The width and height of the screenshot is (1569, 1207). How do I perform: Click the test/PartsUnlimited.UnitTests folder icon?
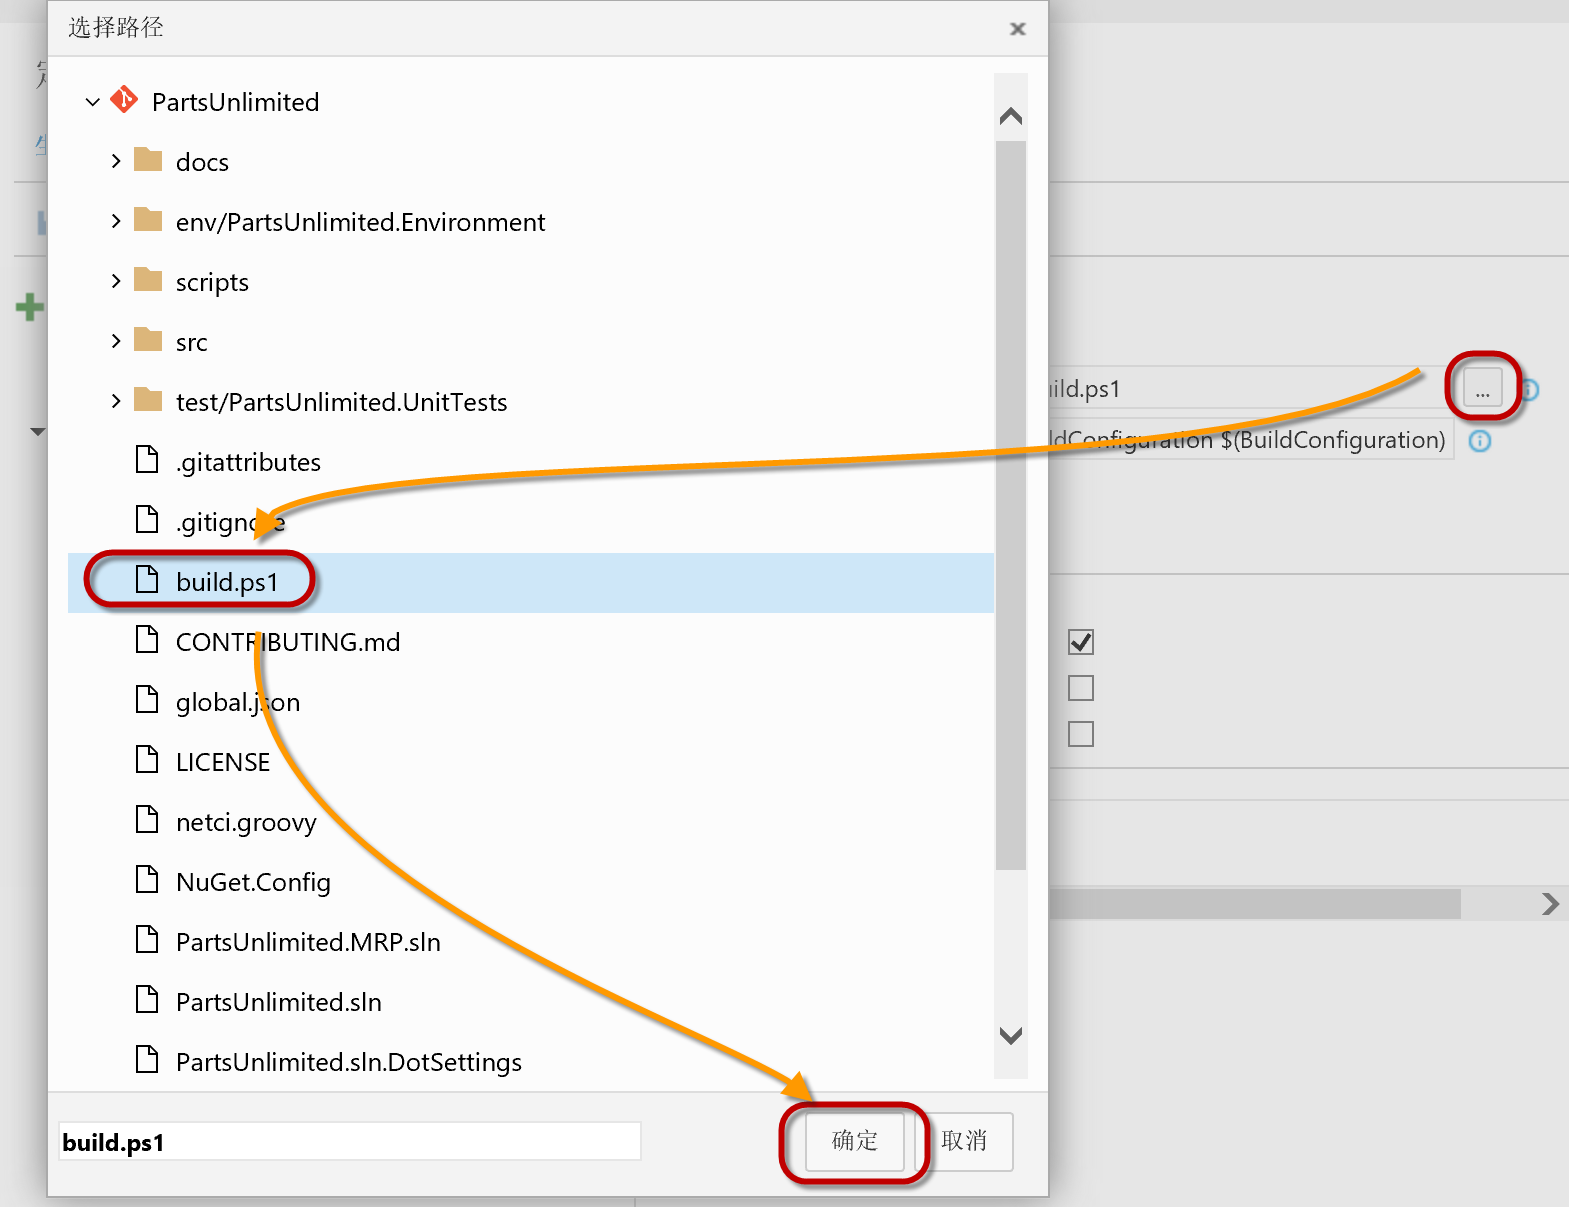tap(148, 399)
